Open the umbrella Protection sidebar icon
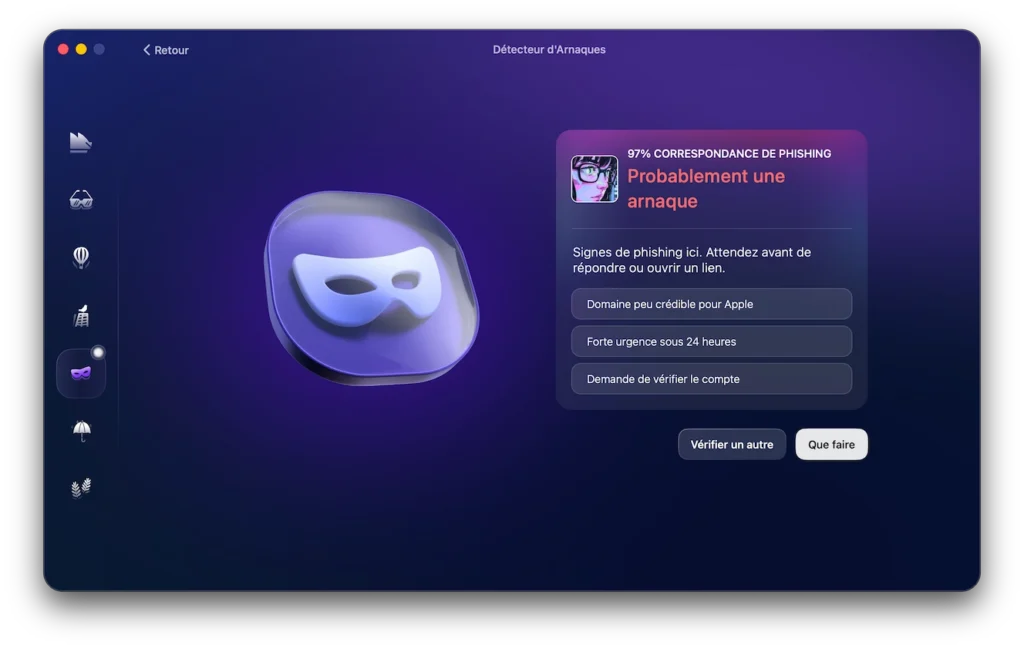Viewport: 1024px width, 649px height. click(82, 431)
